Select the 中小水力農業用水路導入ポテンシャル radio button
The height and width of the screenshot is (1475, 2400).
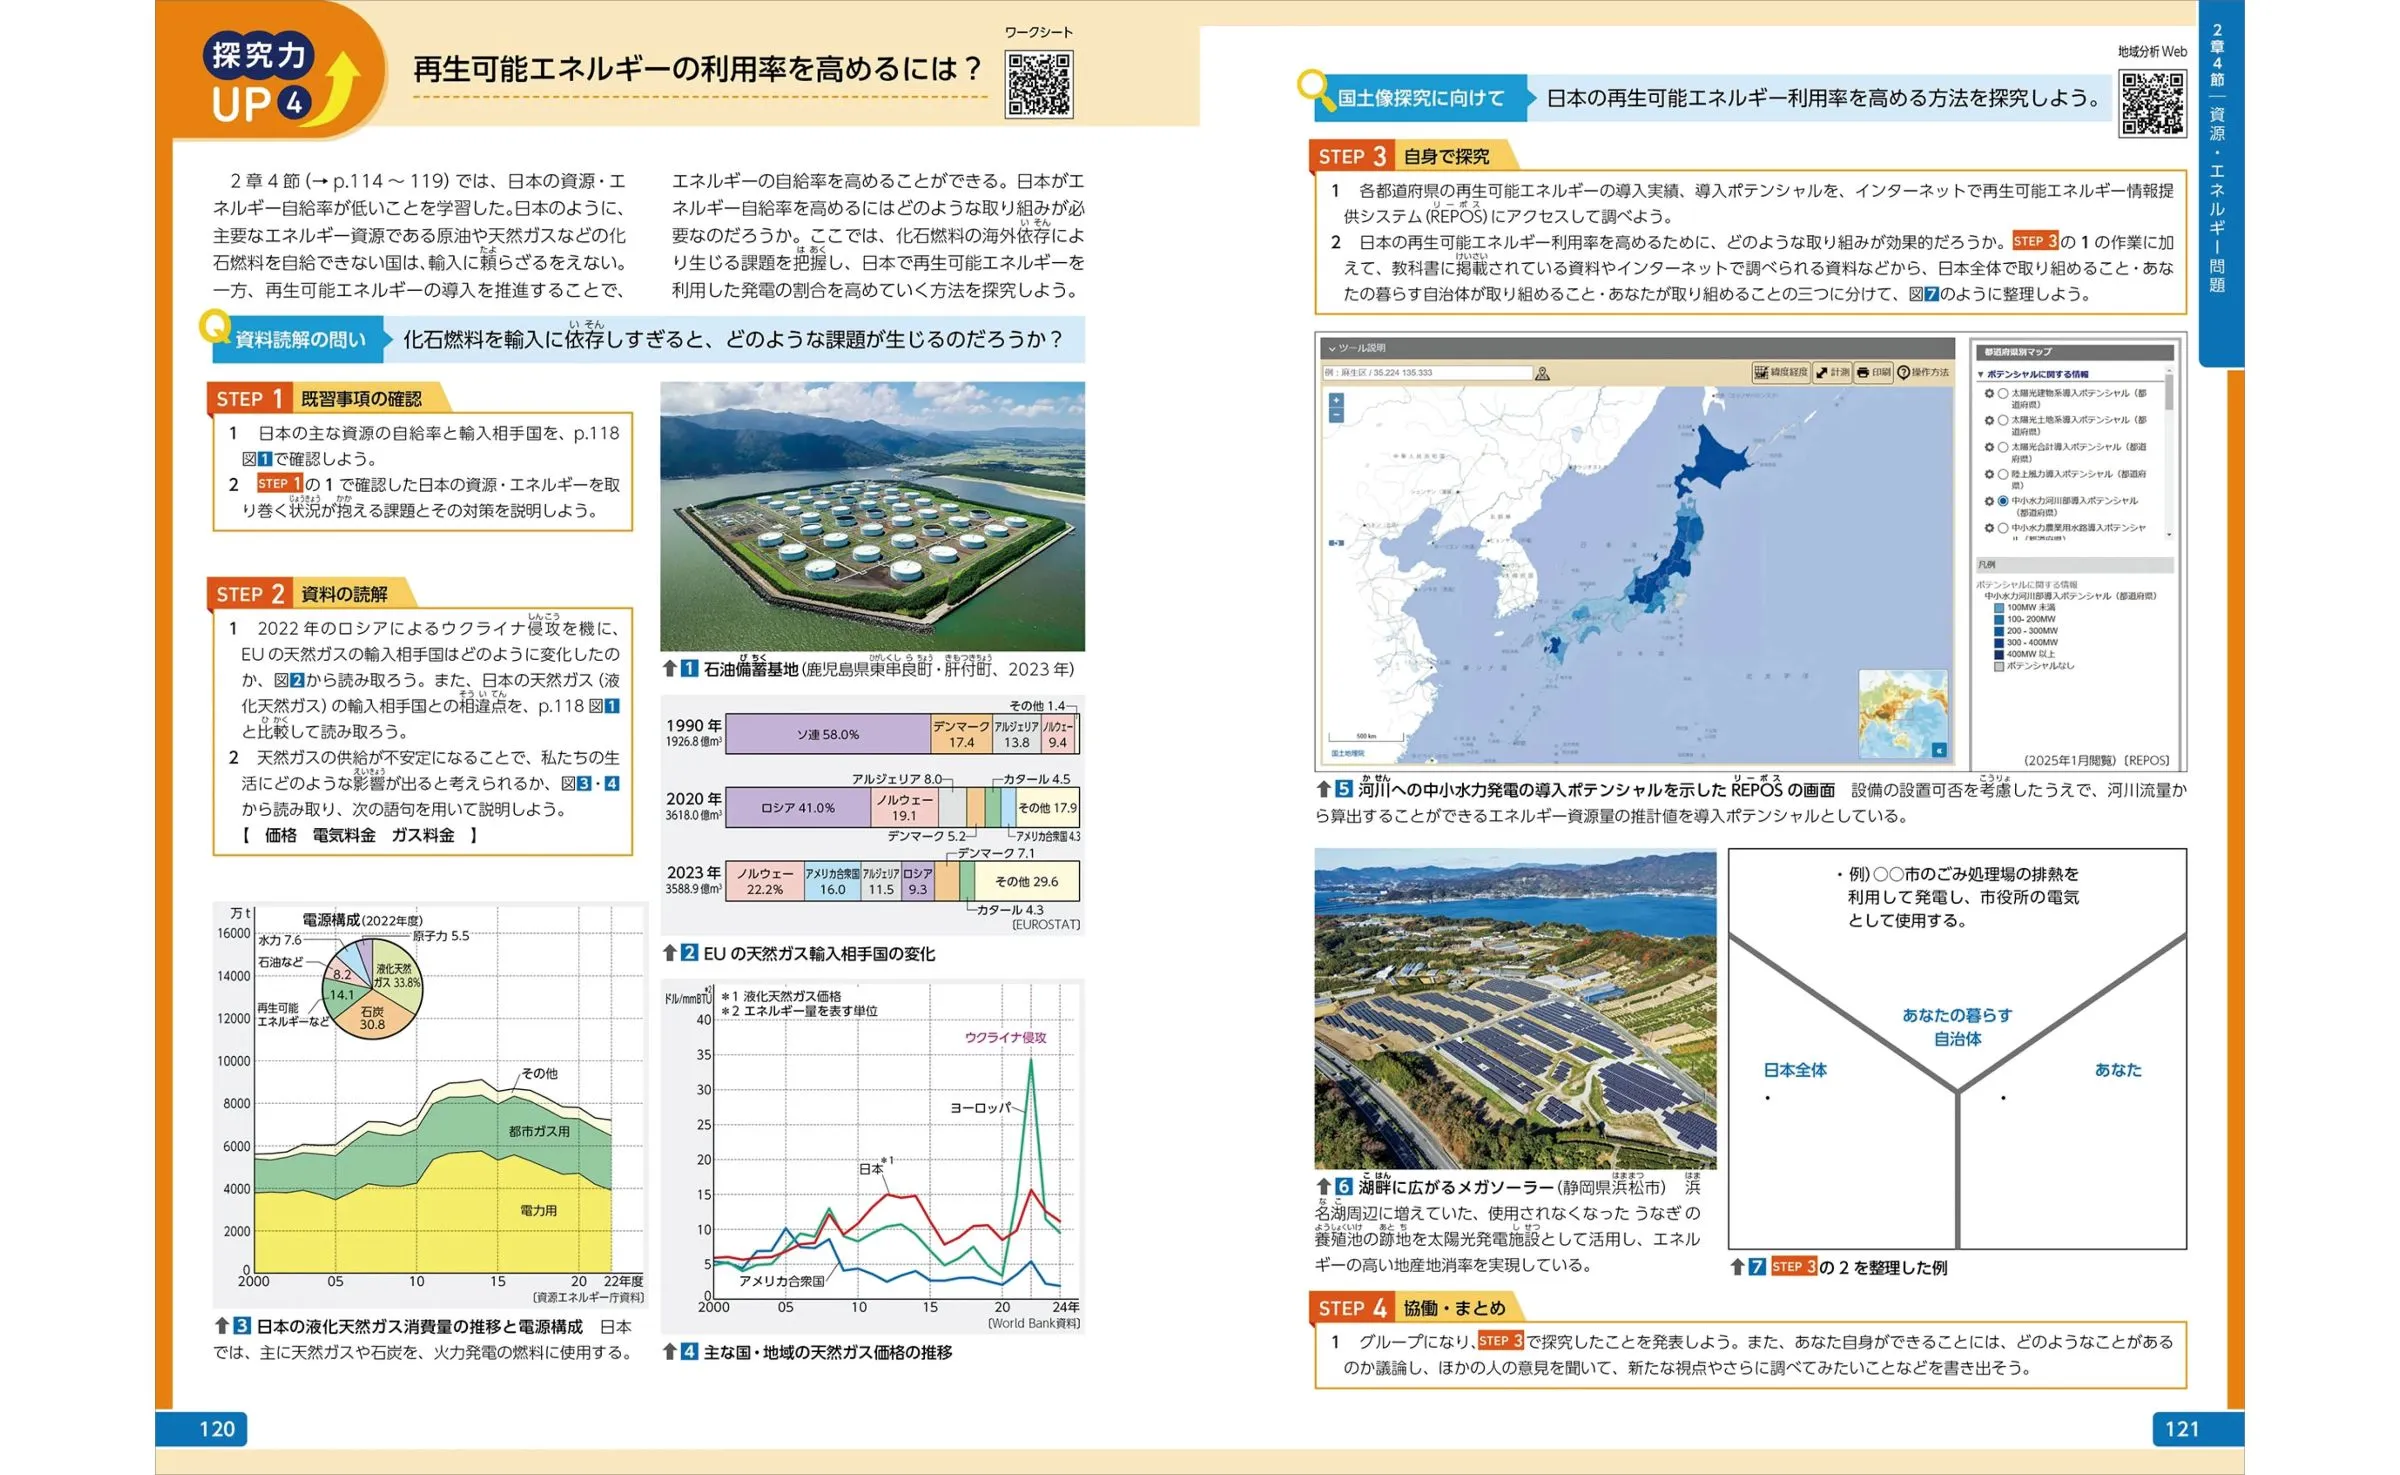click(x=2003, y=528)
